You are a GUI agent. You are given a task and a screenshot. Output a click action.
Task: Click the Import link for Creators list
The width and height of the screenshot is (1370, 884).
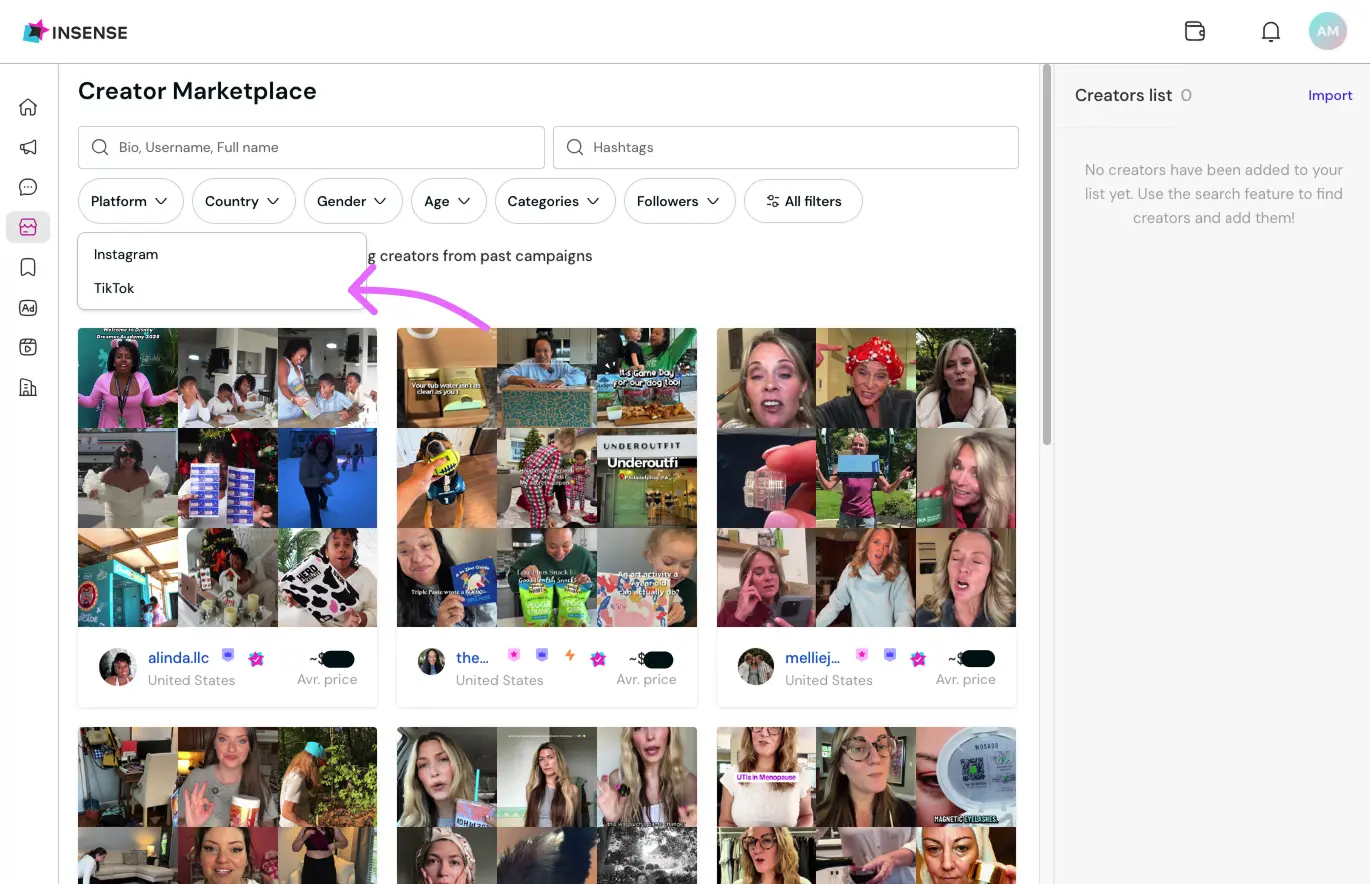1330,95
